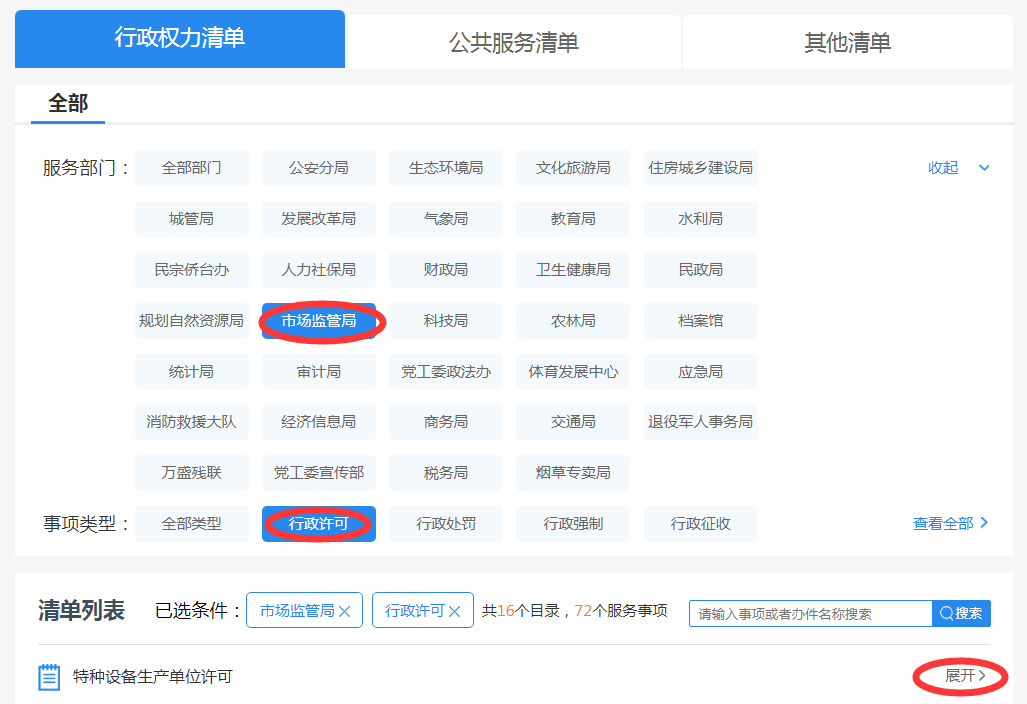Click the search keyword input field
The image size is (1027, 704).
point(810,613)
